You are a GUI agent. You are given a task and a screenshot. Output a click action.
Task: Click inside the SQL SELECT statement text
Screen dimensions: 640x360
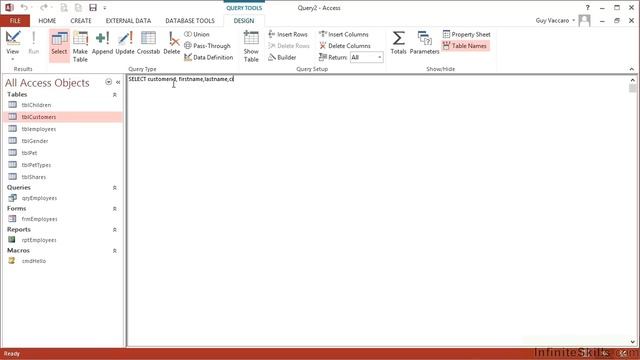click(181, 79)
